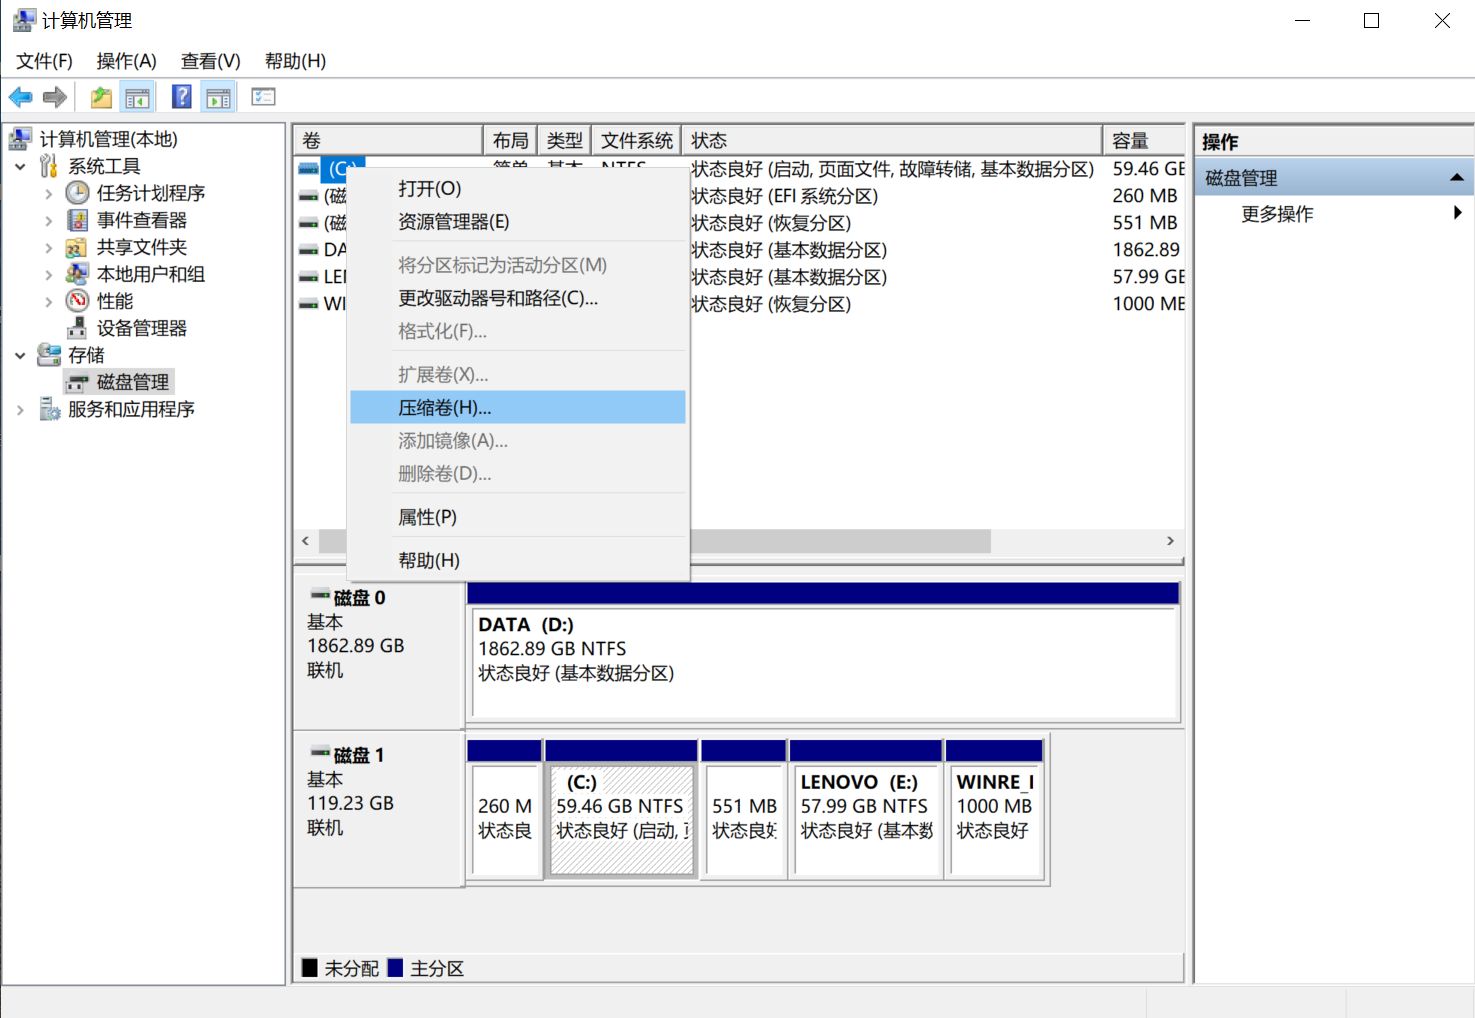The width and height of the screenshot is (1475, 1018).
Task: Sort by the 类型 column header
Action: 565,140
